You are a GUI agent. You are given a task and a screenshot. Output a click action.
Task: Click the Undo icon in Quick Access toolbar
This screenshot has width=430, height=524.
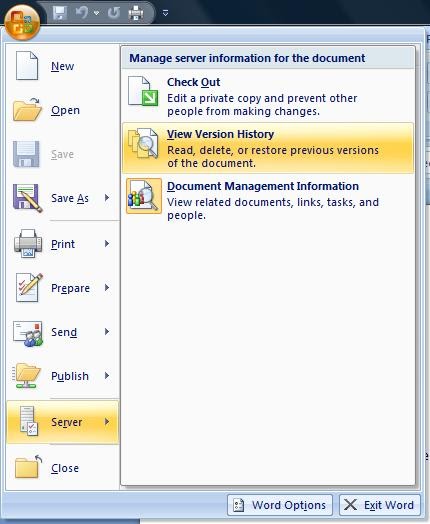(x=81, y=13)
